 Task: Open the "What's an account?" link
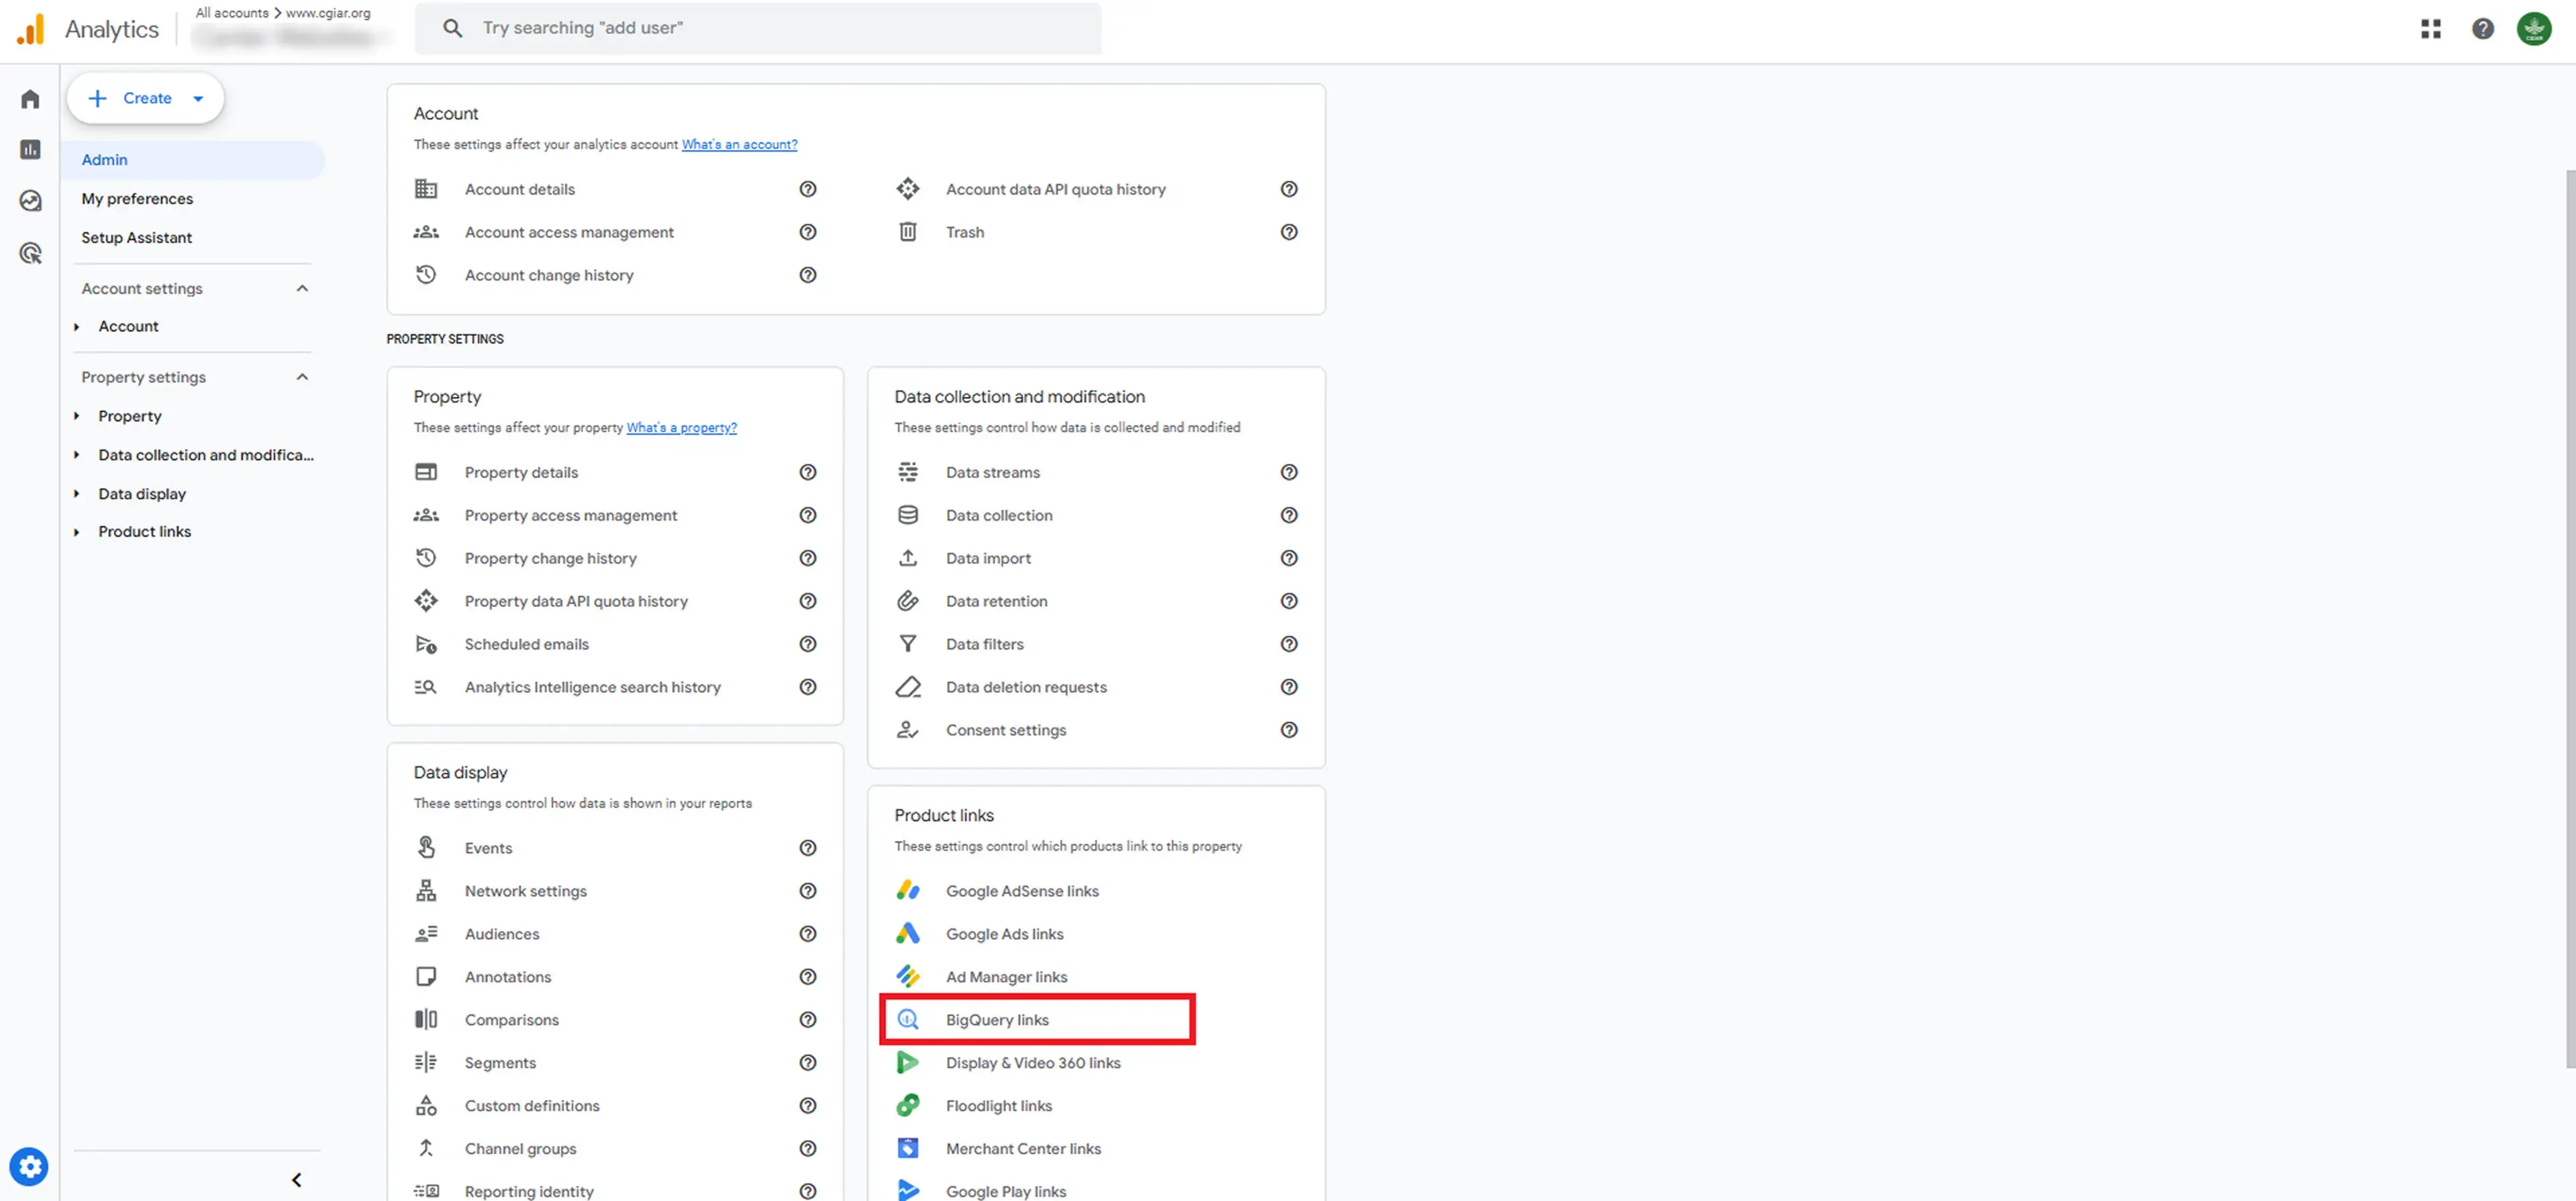739,145
